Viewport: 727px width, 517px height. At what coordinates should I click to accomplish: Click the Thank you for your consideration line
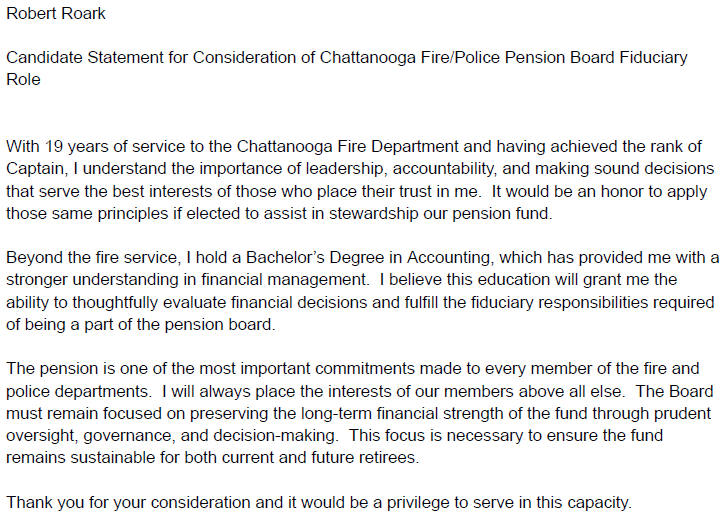pyautogui.click(x=319, y=503)
